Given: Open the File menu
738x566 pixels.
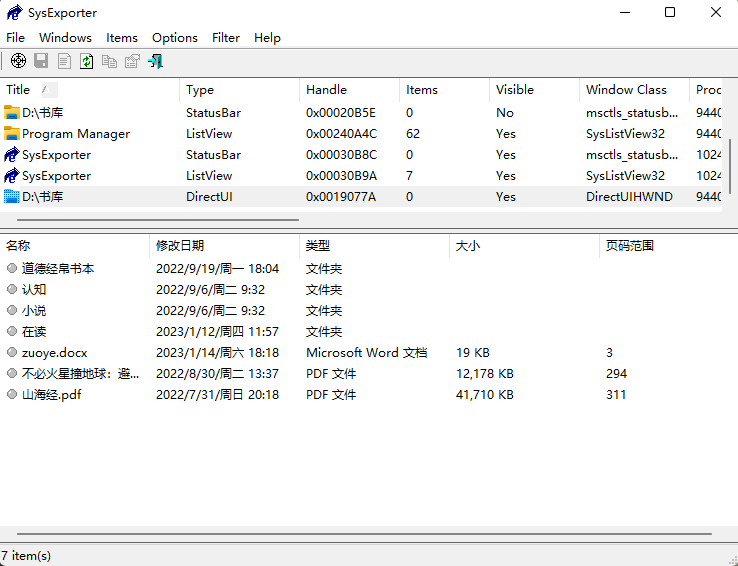Looking at the screenshot, I should [x=15, y=37].
